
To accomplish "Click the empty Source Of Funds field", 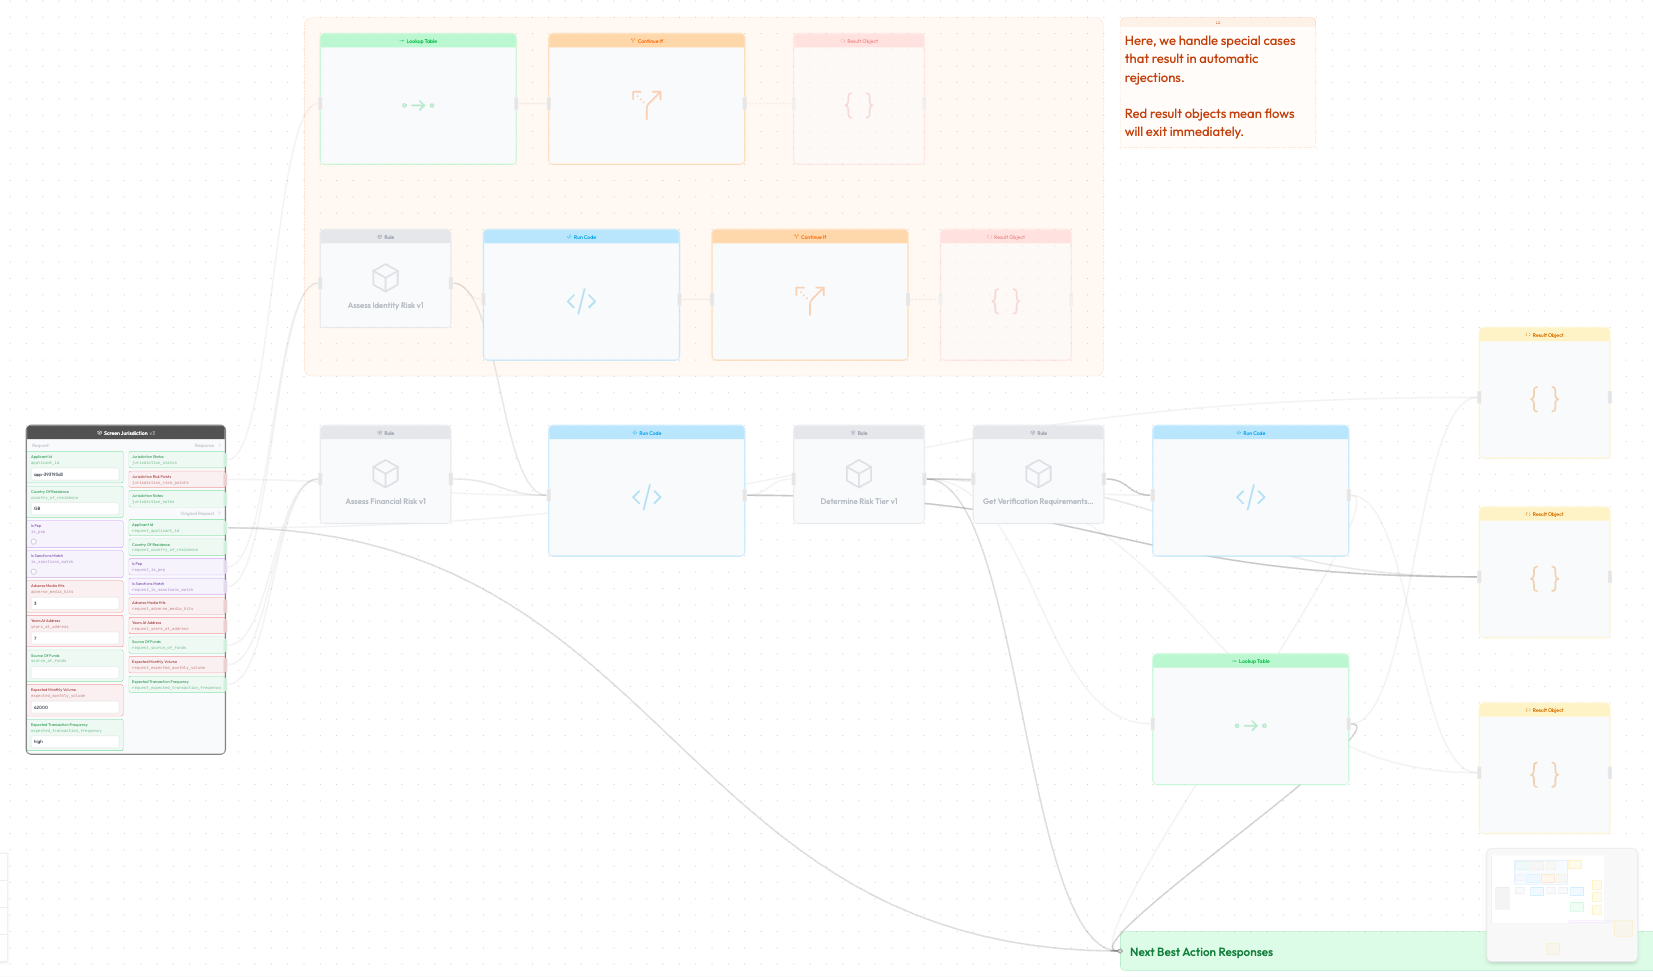I will 75,672.
